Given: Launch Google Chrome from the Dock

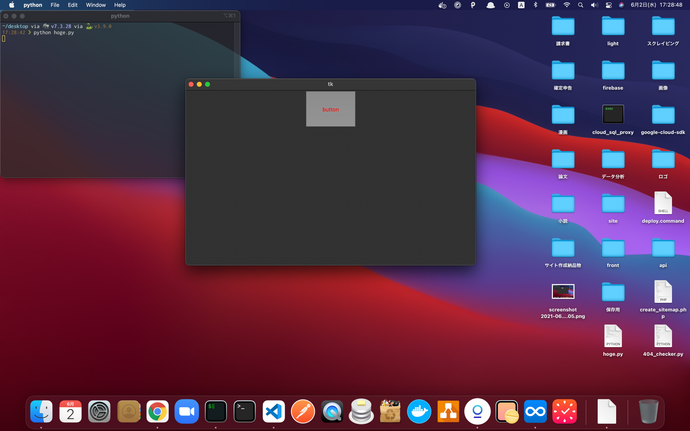Looking at the screenshot, I should click(158, 411).
